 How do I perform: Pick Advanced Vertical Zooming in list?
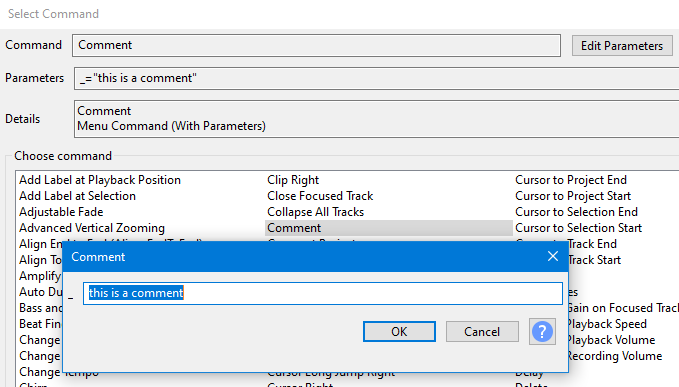(92, 228)
